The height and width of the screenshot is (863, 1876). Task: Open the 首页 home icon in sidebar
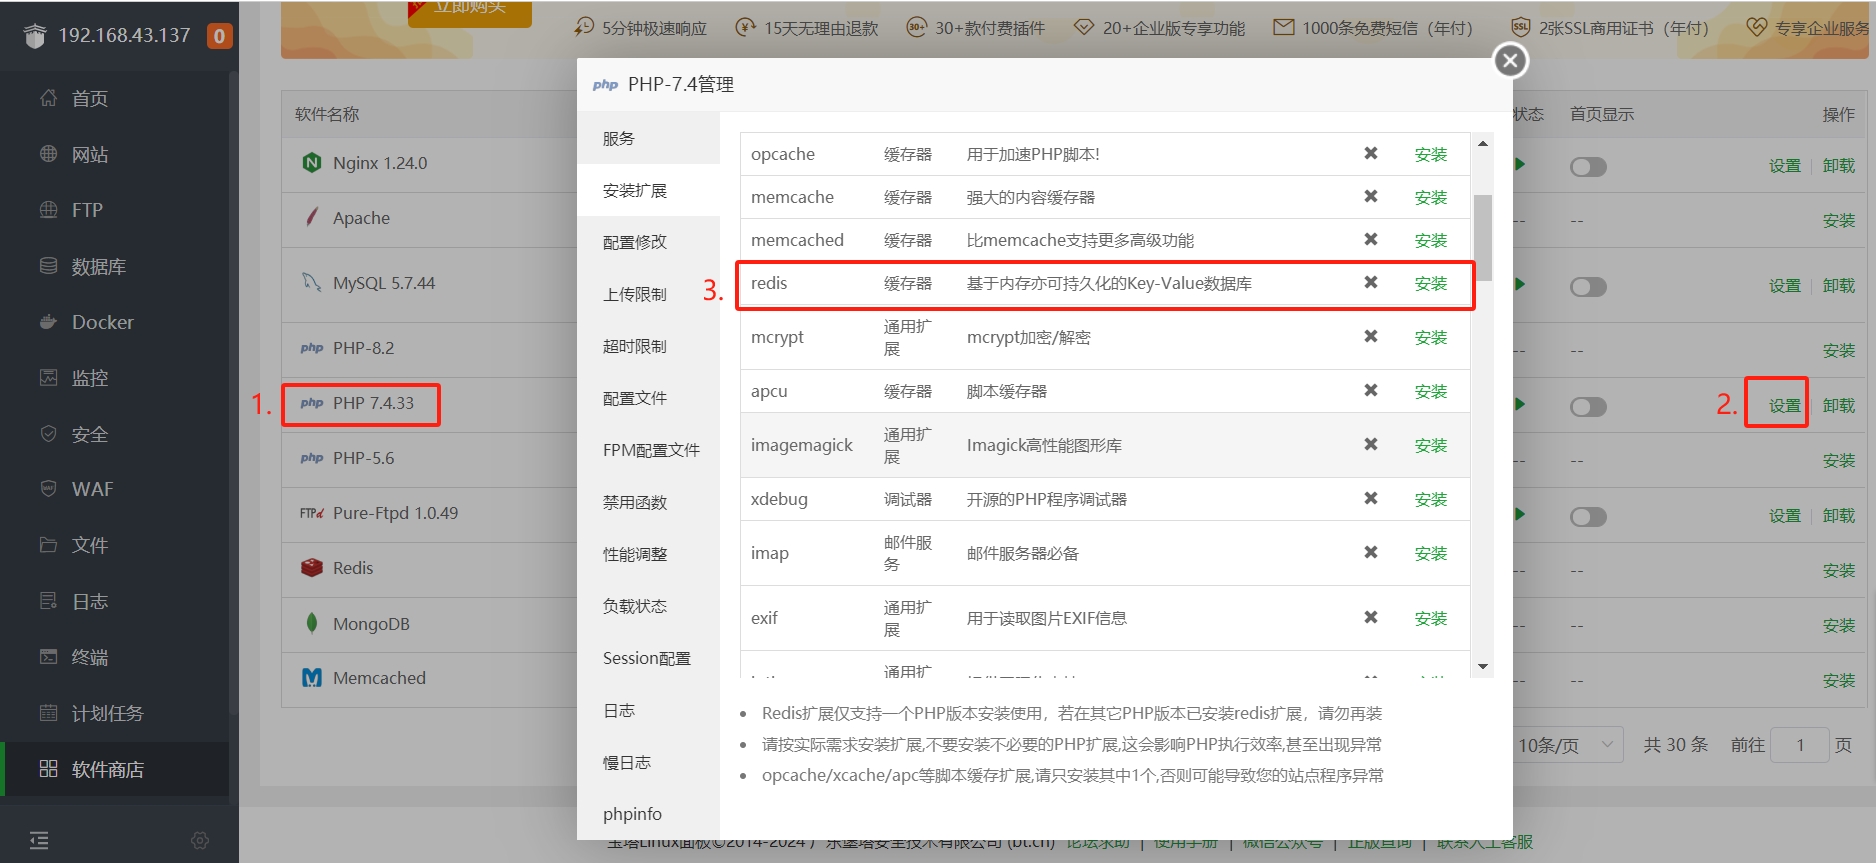pos(48,98)
